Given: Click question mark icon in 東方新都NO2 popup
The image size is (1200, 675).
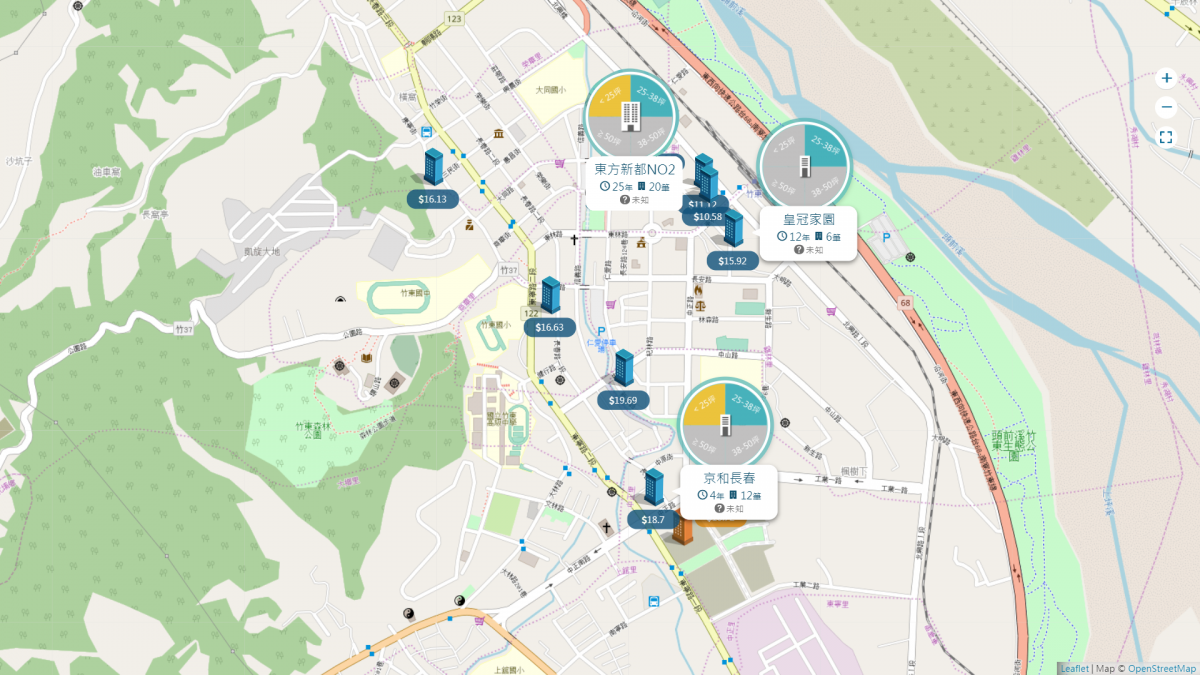Looking at the screenshot, I should [625, 200].
